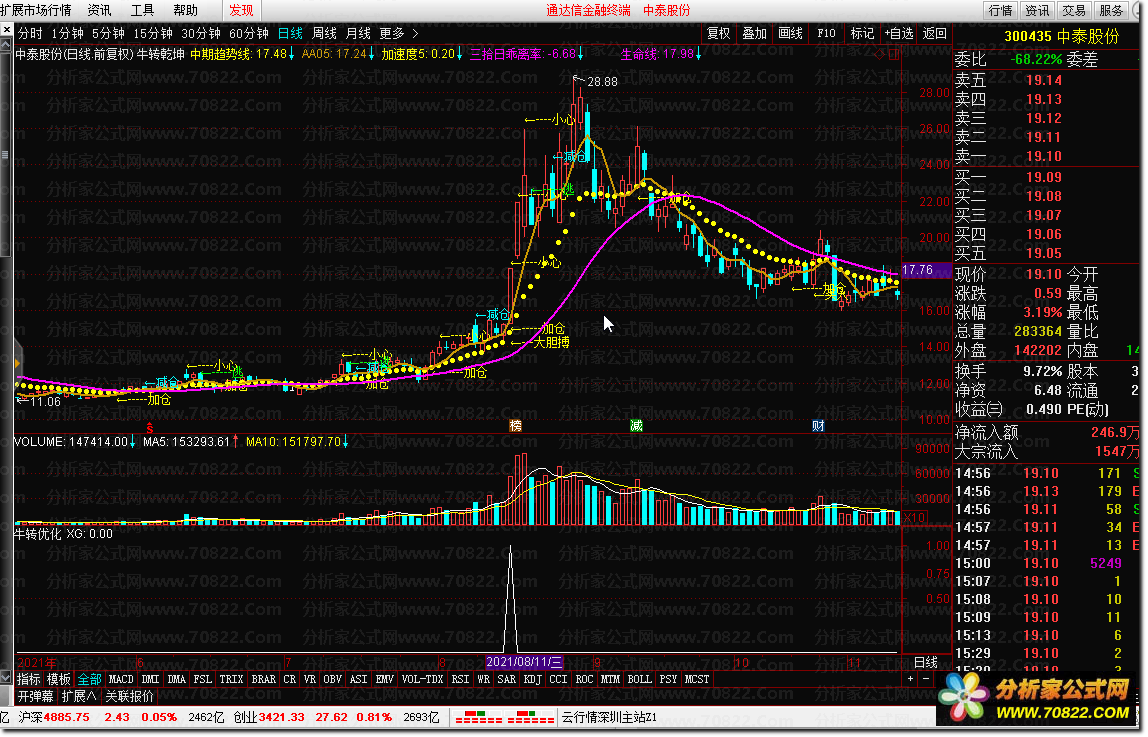This screenshot has height=737, width=1148.
Task: Close the period toolbar with the X icon
Action: [x=7, y=30]
